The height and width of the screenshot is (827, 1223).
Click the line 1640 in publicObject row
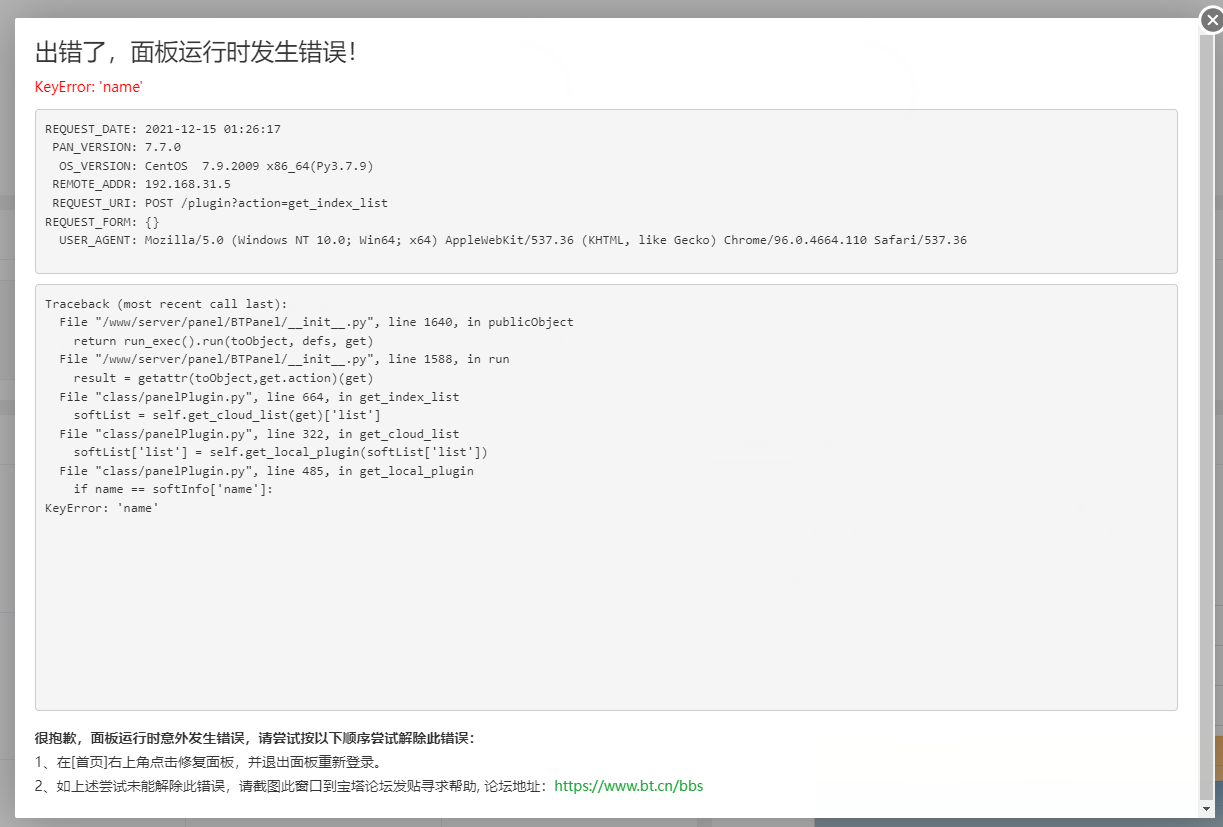(x=316, y=322)
